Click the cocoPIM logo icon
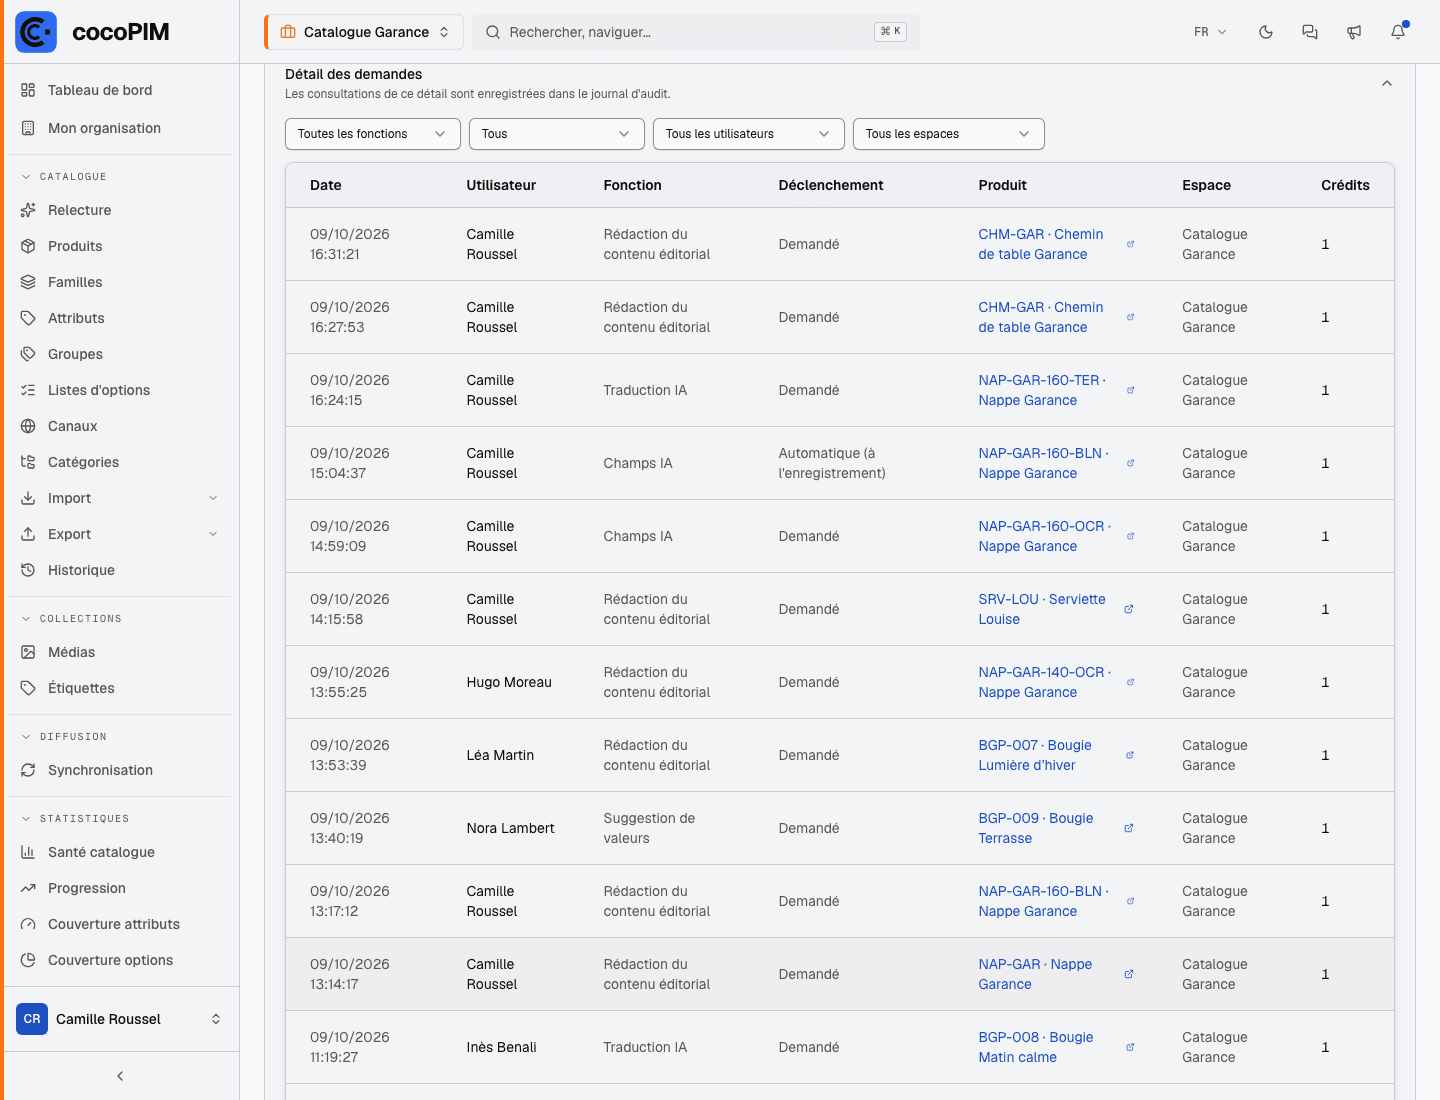1440x1100 pixels. pyautogui.click(x=36, y=32)
